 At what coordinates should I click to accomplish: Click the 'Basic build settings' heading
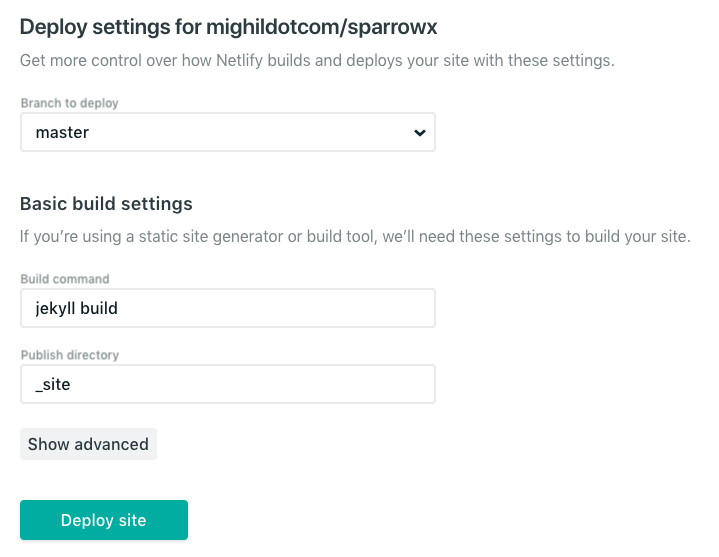tap(106, 203)
